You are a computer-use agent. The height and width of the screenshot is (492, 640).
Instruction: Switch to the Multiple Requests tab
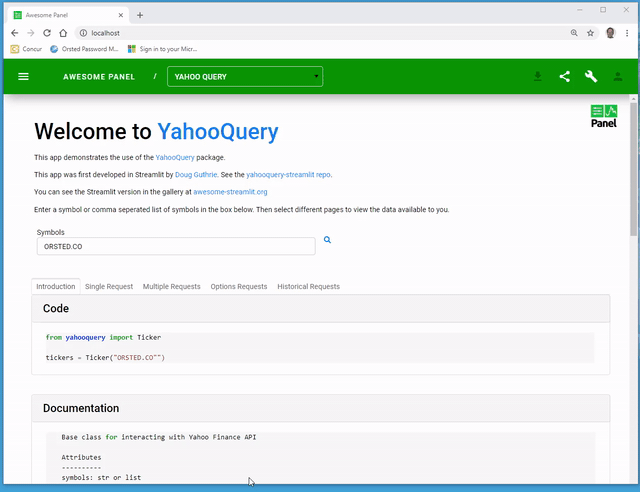click(171, 286)
